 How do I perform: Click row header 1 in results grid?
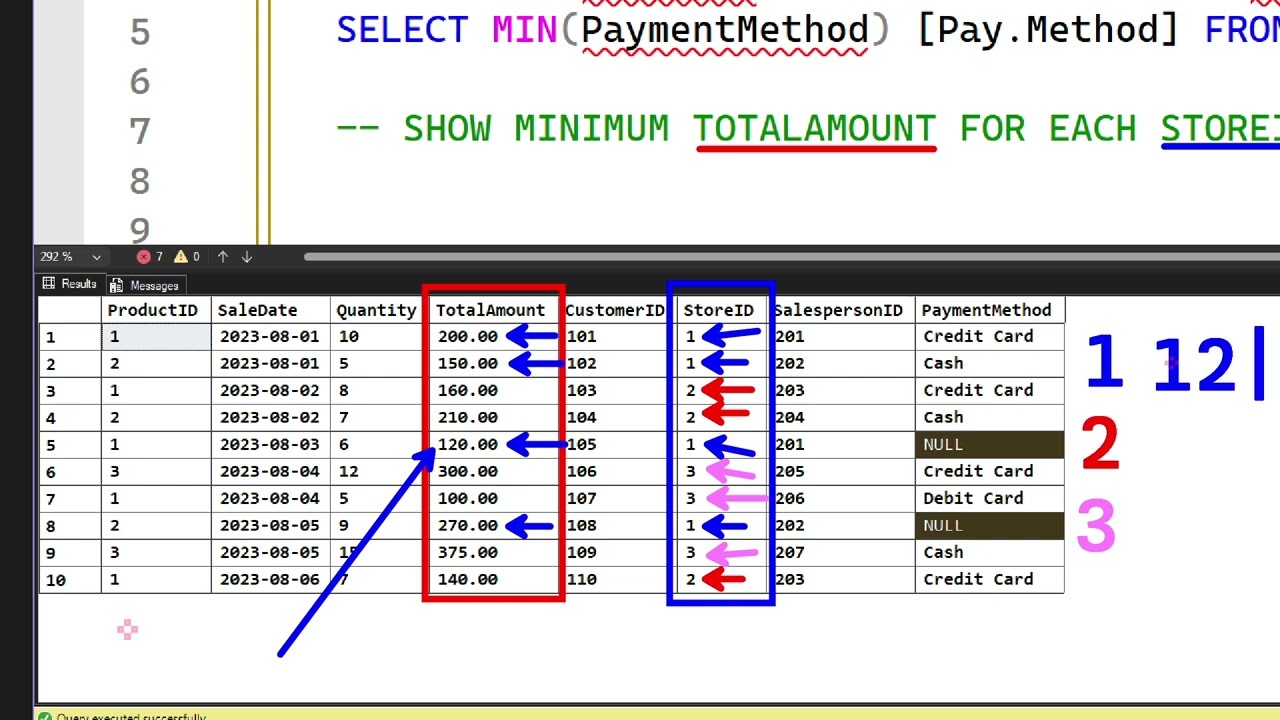click(x=70, y=337)
